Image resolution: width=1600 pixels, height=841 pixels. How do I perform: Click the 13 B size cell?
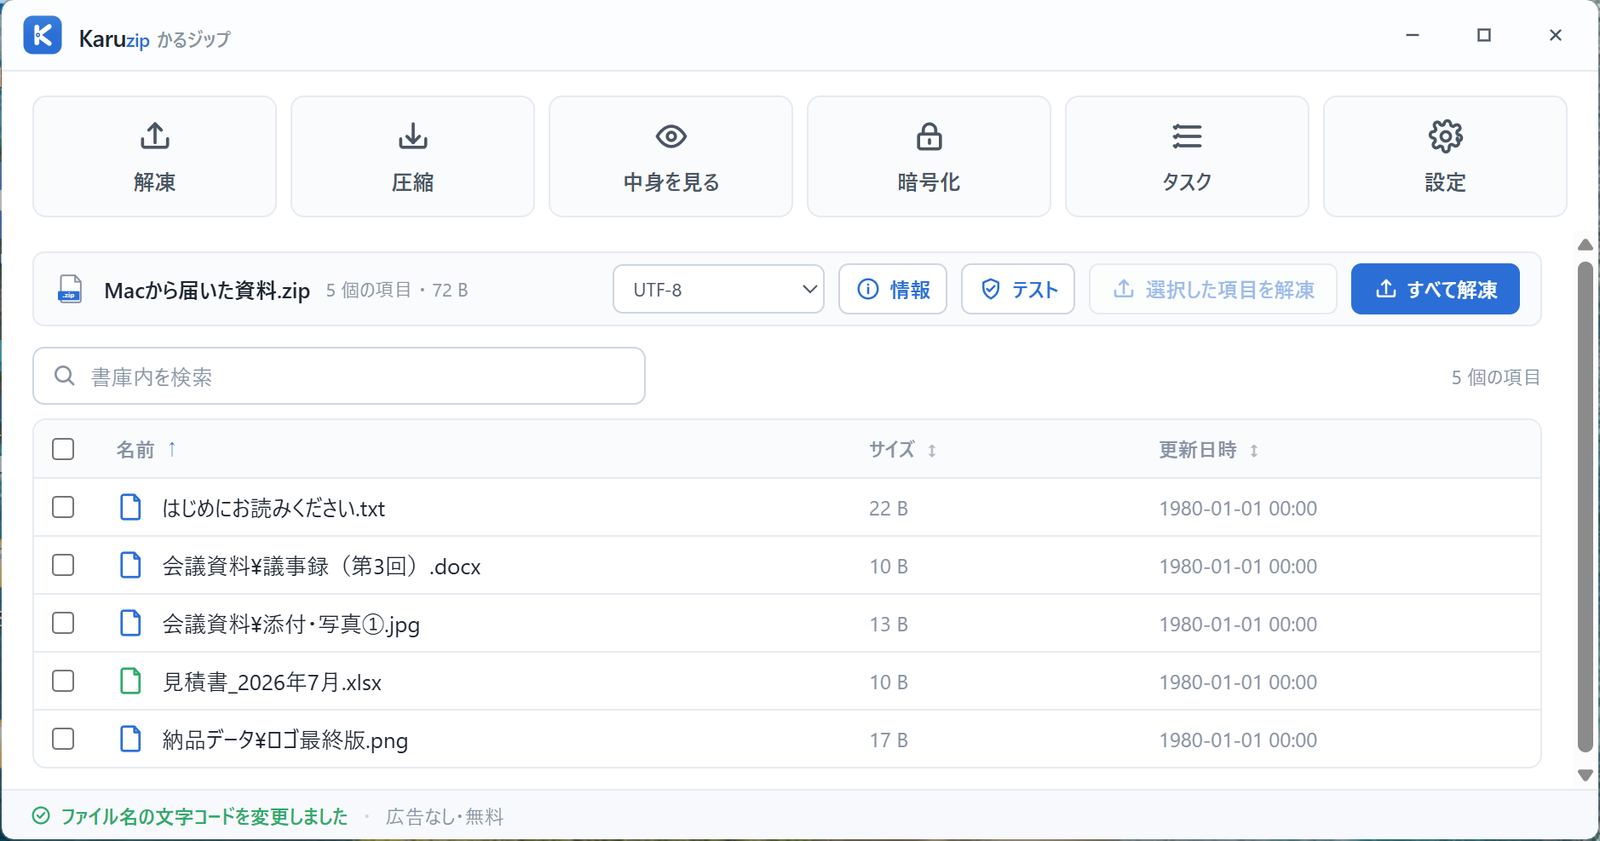tap(888, 624)
